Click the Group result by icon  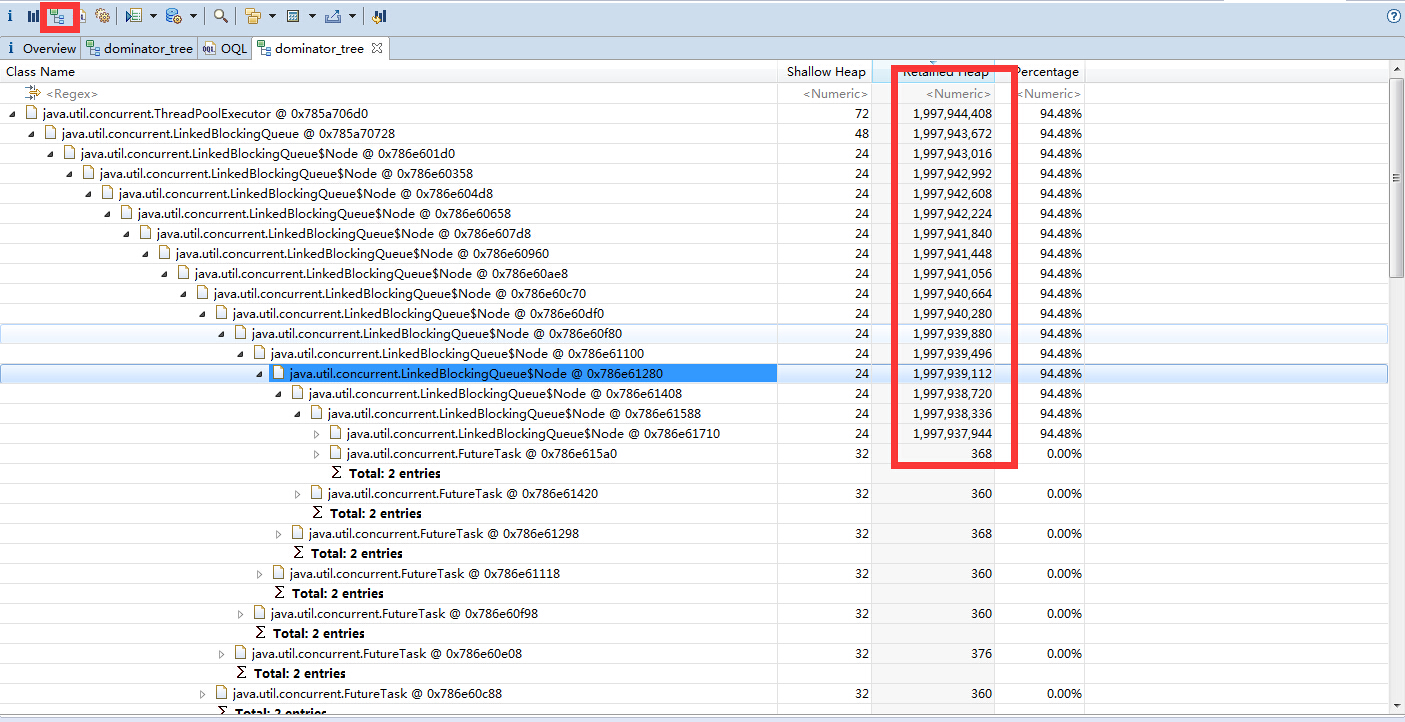tap(253, 16)
